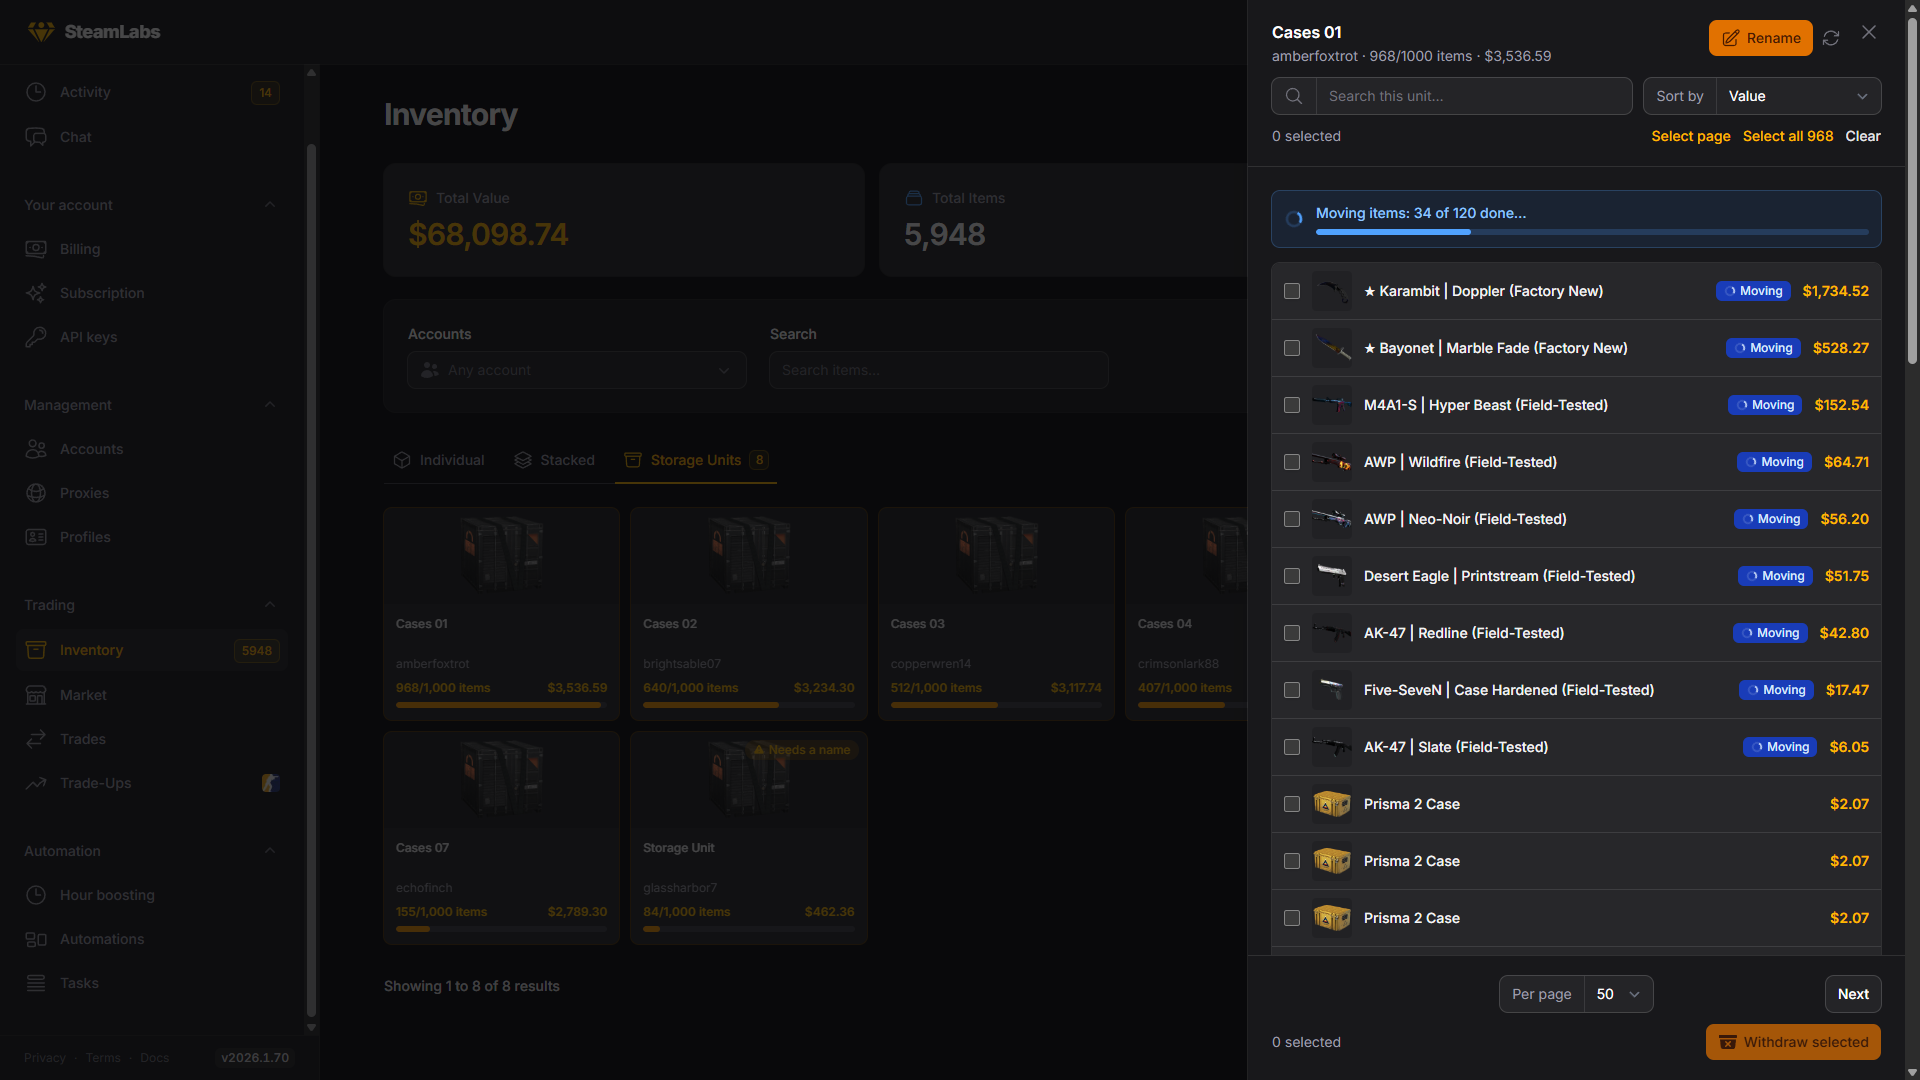
Task: Open the Accounts sidebar icon
Action: (36, 449)
